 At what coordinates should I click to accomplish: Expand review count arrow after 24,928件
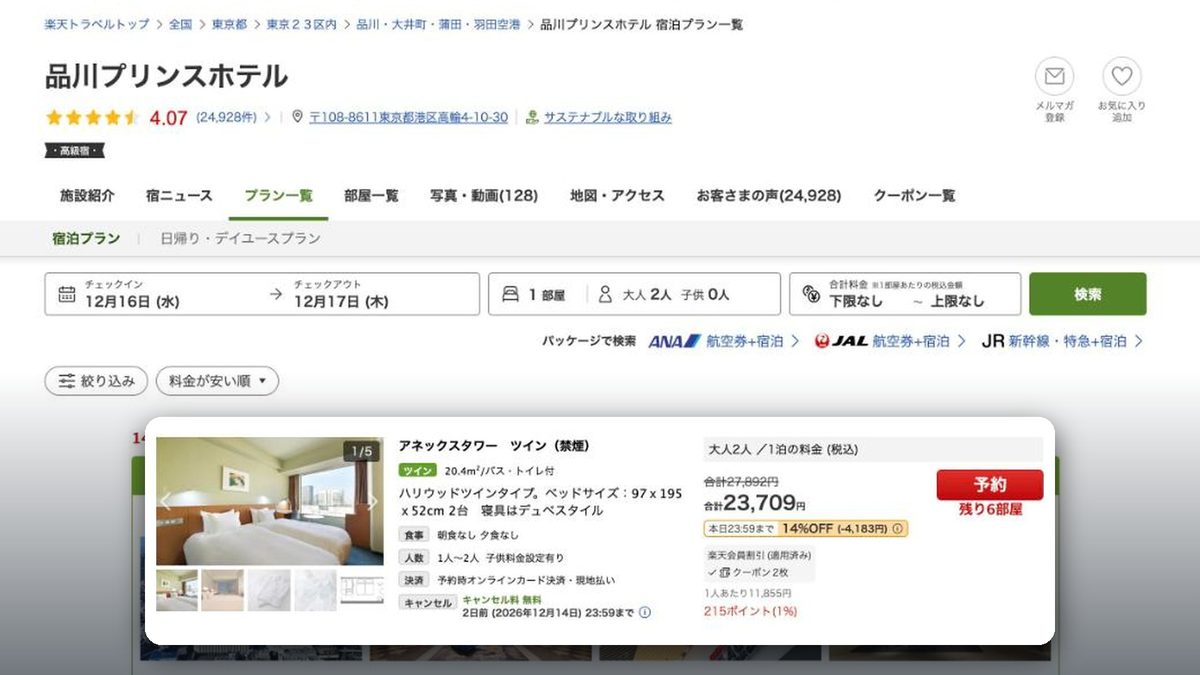[267, 117]
